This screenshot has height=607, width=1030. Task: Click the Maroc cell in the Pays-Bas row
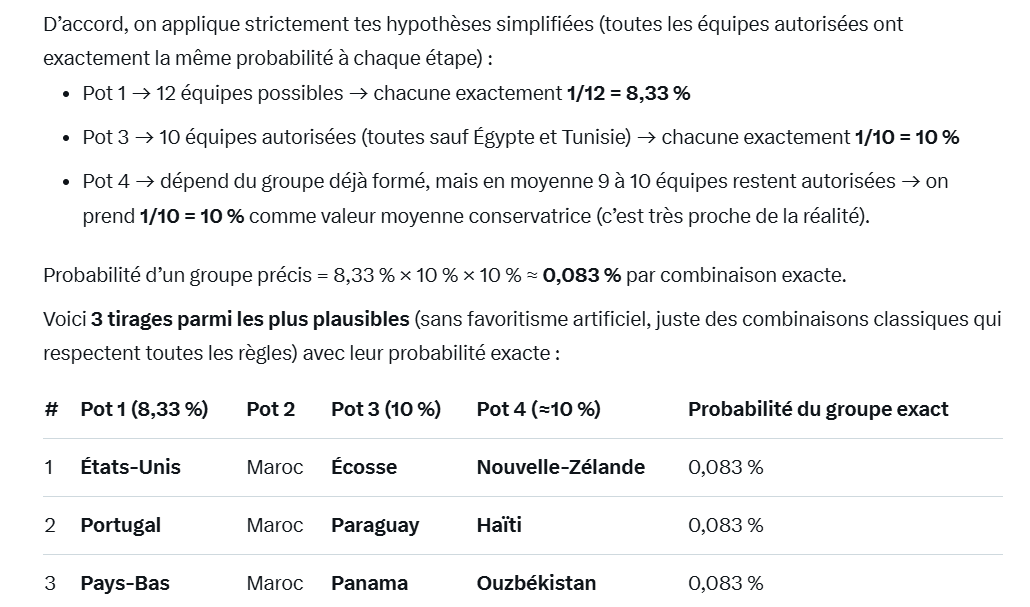coord(275,583)
